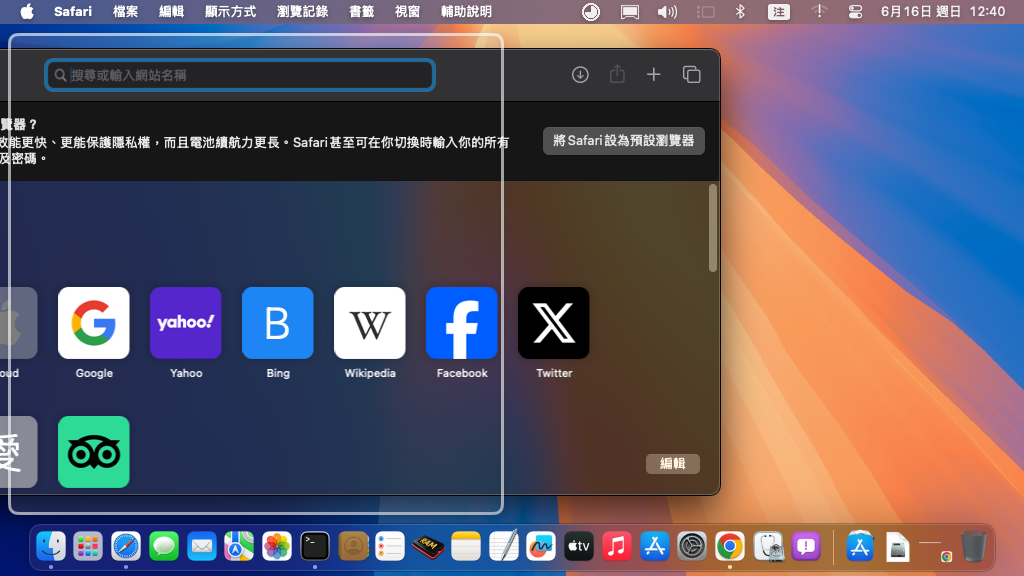This screenshot has width=1024, height=576.
Task: Open the 注 input source menu
Action: (778, 12)
